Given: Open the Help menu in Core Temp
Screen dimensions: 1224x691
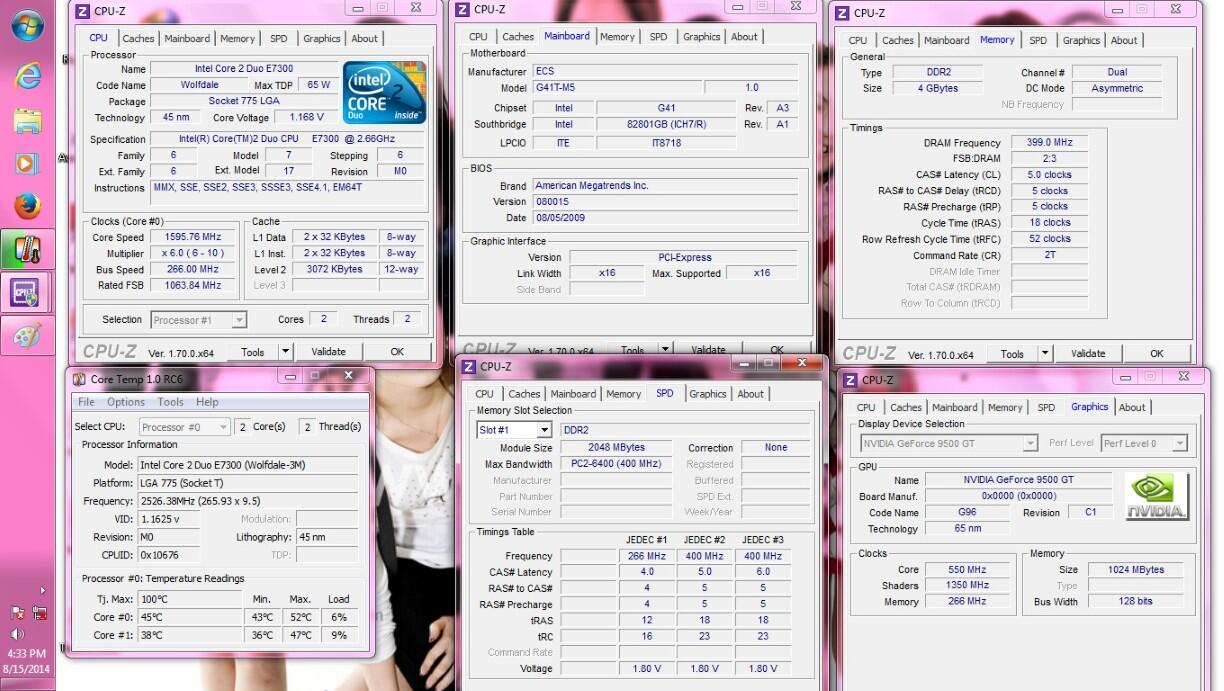Looking at the screenshot, I should coord(207,402).
